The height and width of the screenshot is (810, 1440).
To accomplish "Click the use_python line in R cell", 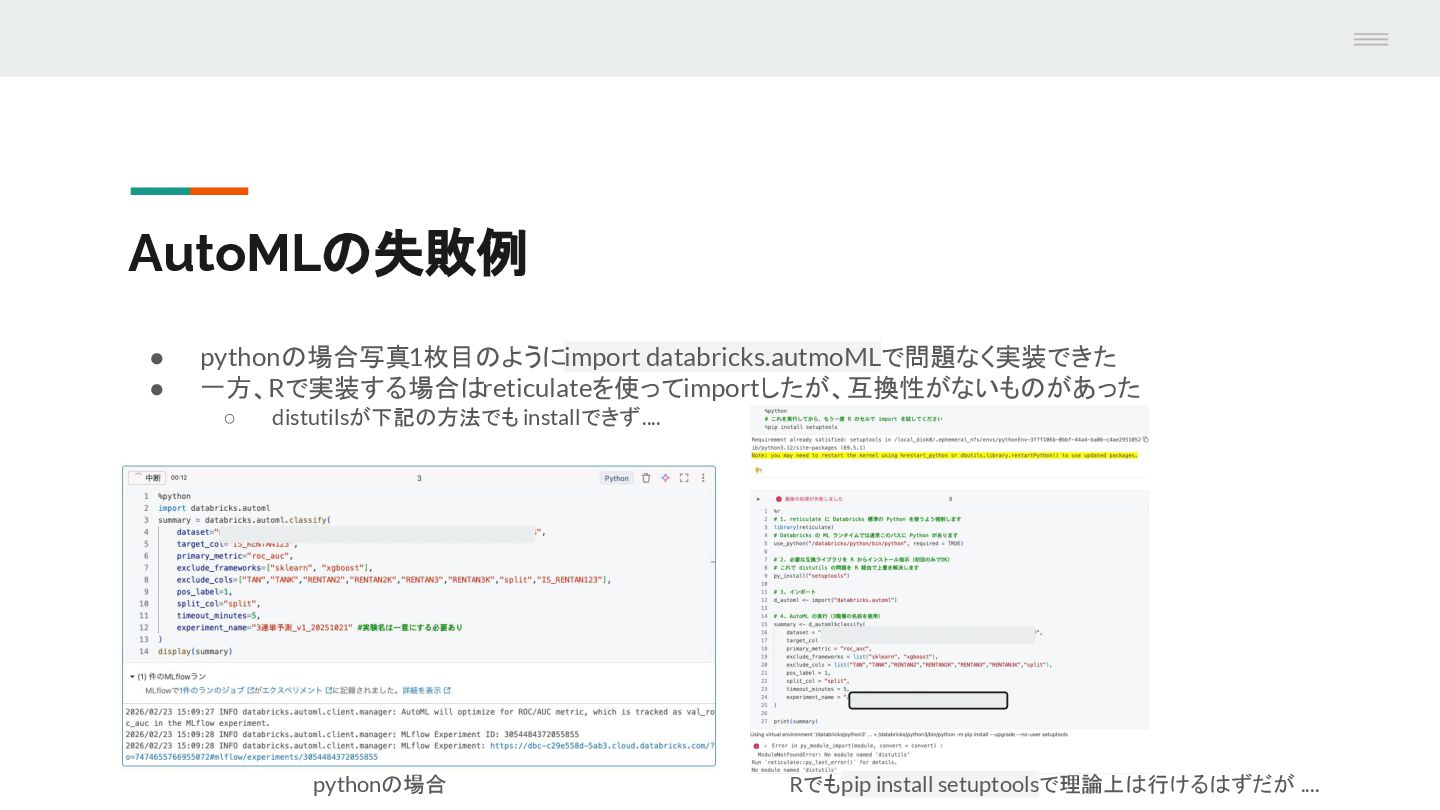I will 868,543.
